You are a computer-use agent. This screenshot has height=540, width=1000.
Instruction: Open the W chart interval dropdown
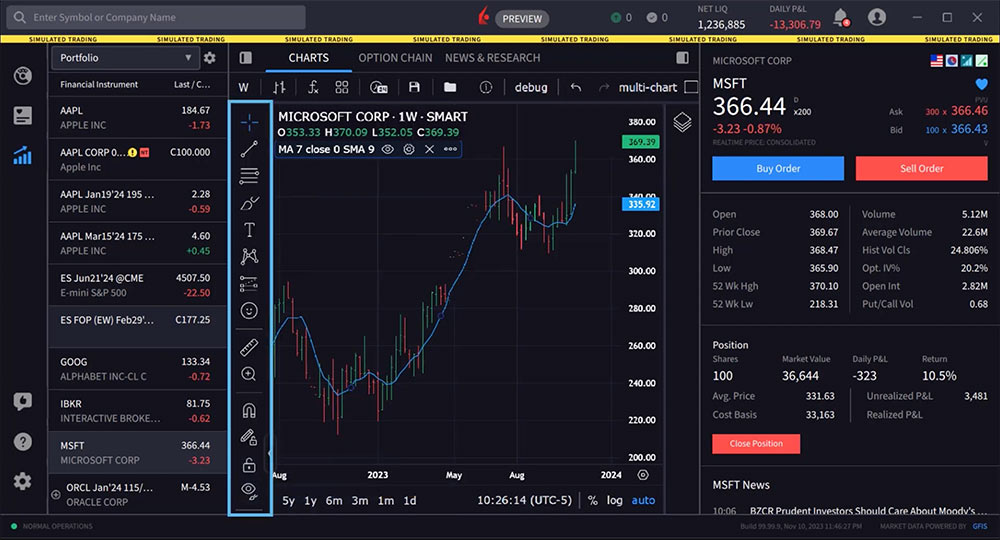(243, 87)
